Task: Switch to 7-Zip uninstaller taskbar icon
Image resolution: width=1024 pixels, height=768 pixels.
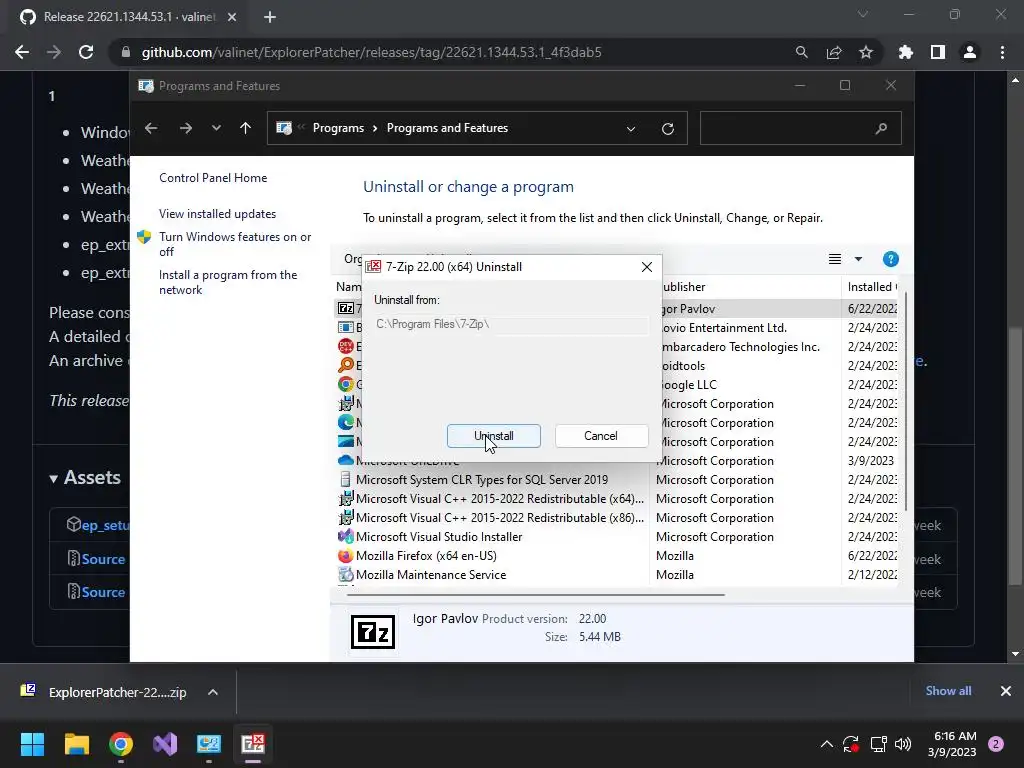Action: (253, 744)
